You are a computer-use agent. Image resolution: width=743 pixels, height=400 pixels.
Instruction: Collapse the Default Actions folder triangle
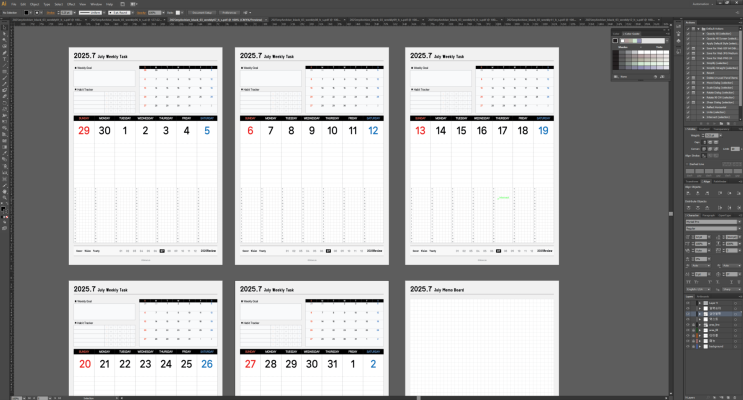tap(698, 29)
